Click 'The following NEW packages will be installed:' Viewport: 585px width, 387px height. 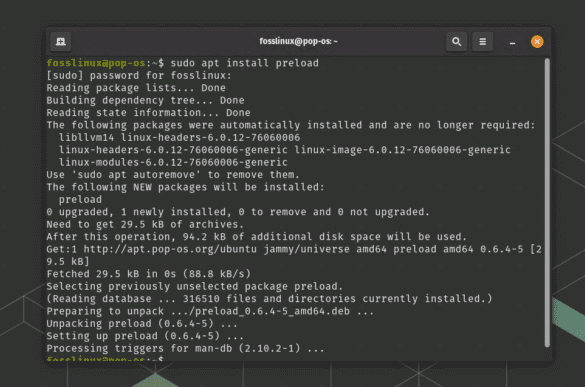[185, 187]
